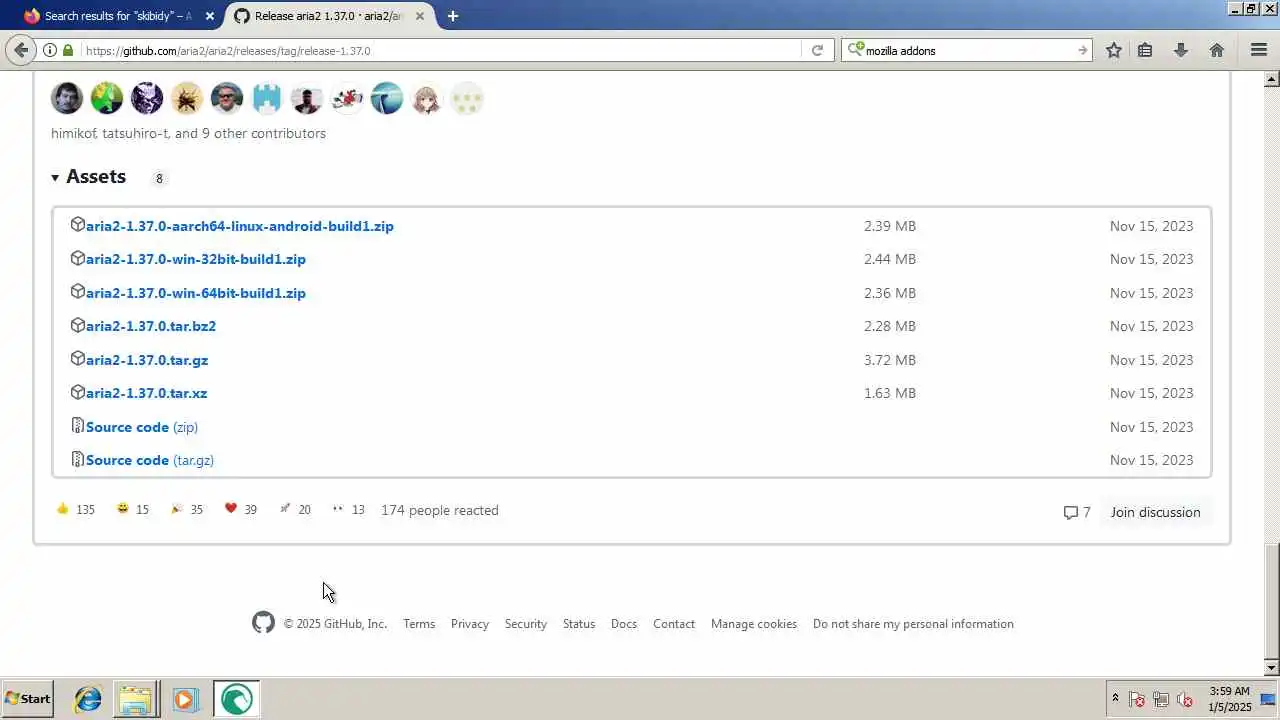Download aria2-1.37.0-win-32bit-build1.zip
The image size is (1280, 720).
(196, 259)
